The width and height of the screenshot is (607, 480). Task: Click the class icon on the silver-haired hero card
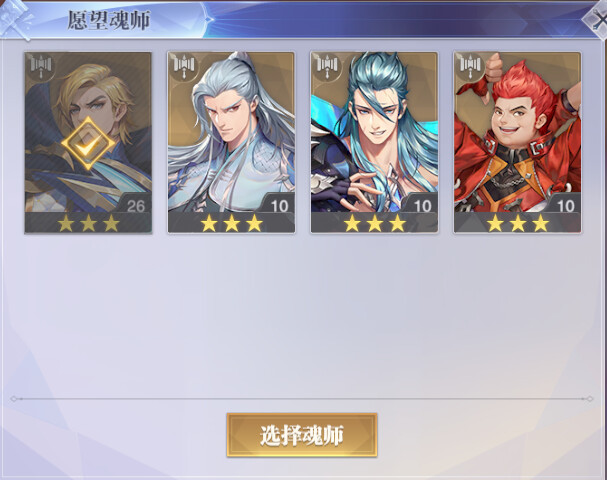(184, 67)
